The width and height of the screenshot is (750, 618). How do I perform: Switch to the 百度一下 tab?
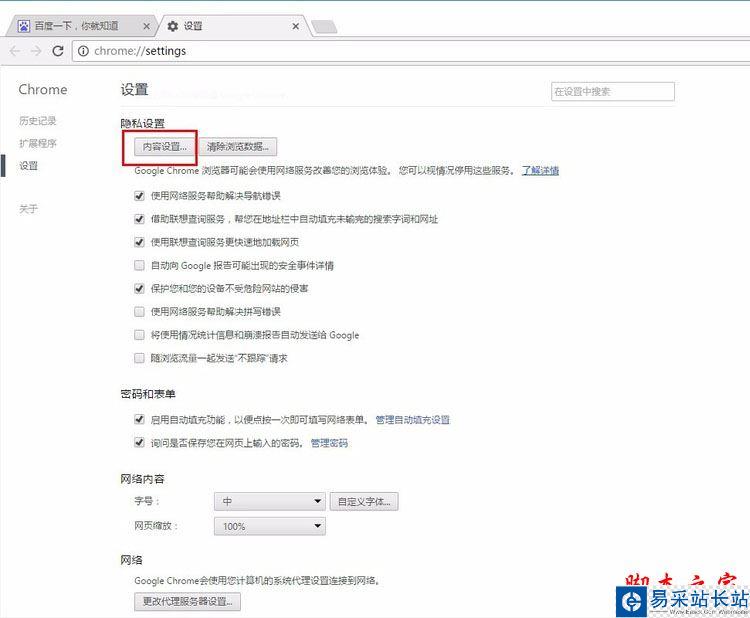click(80, 26)
